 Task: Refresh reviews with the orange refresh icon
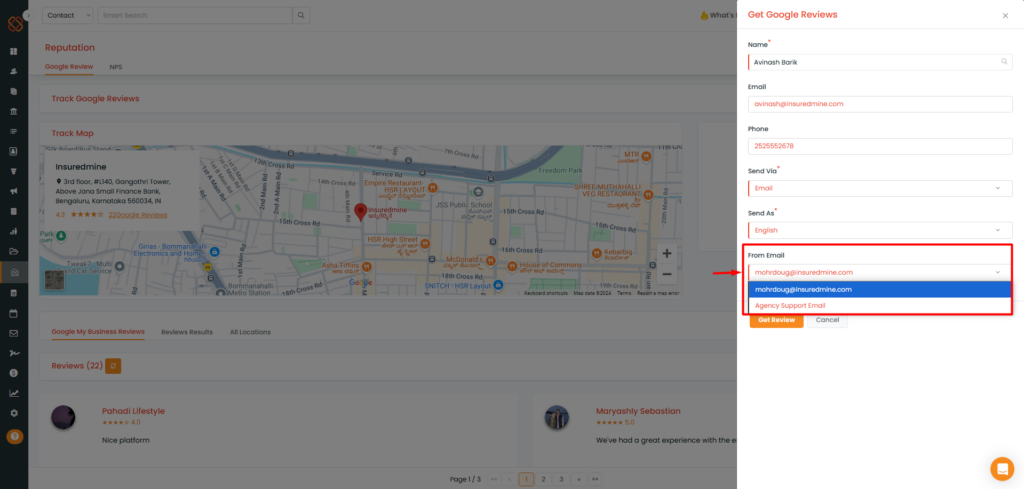click(x=113, y=366)
